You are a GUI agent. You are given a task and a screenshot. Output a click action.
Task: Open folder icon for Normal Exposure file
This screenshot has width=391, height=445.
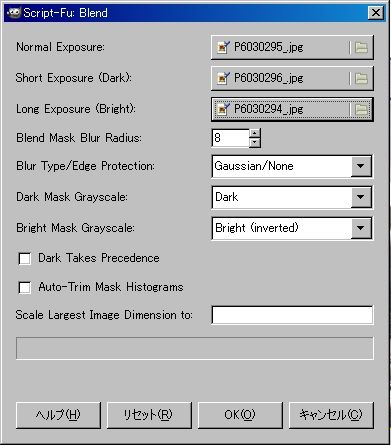[361, 48]
